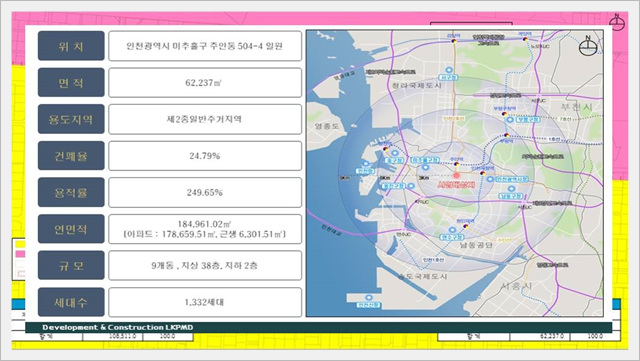Click the location marker on the Songdo peninsula
This screenshot has height=361, width=640.
pos(369,298)
